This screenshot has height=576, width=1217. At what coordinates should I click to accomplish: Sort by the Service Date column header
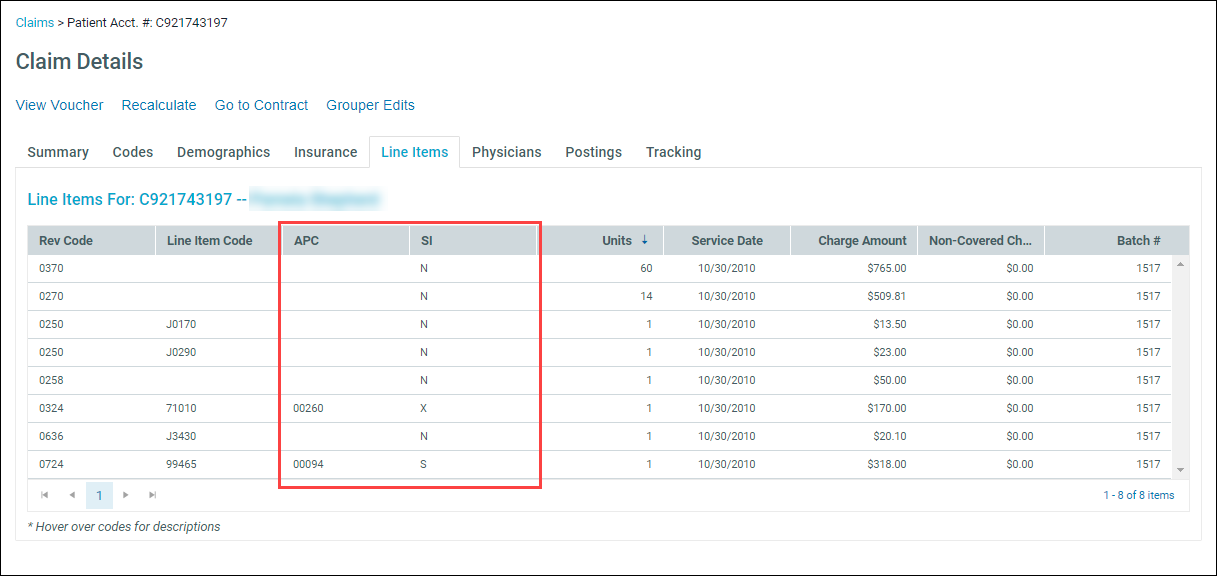coord(727,240)
